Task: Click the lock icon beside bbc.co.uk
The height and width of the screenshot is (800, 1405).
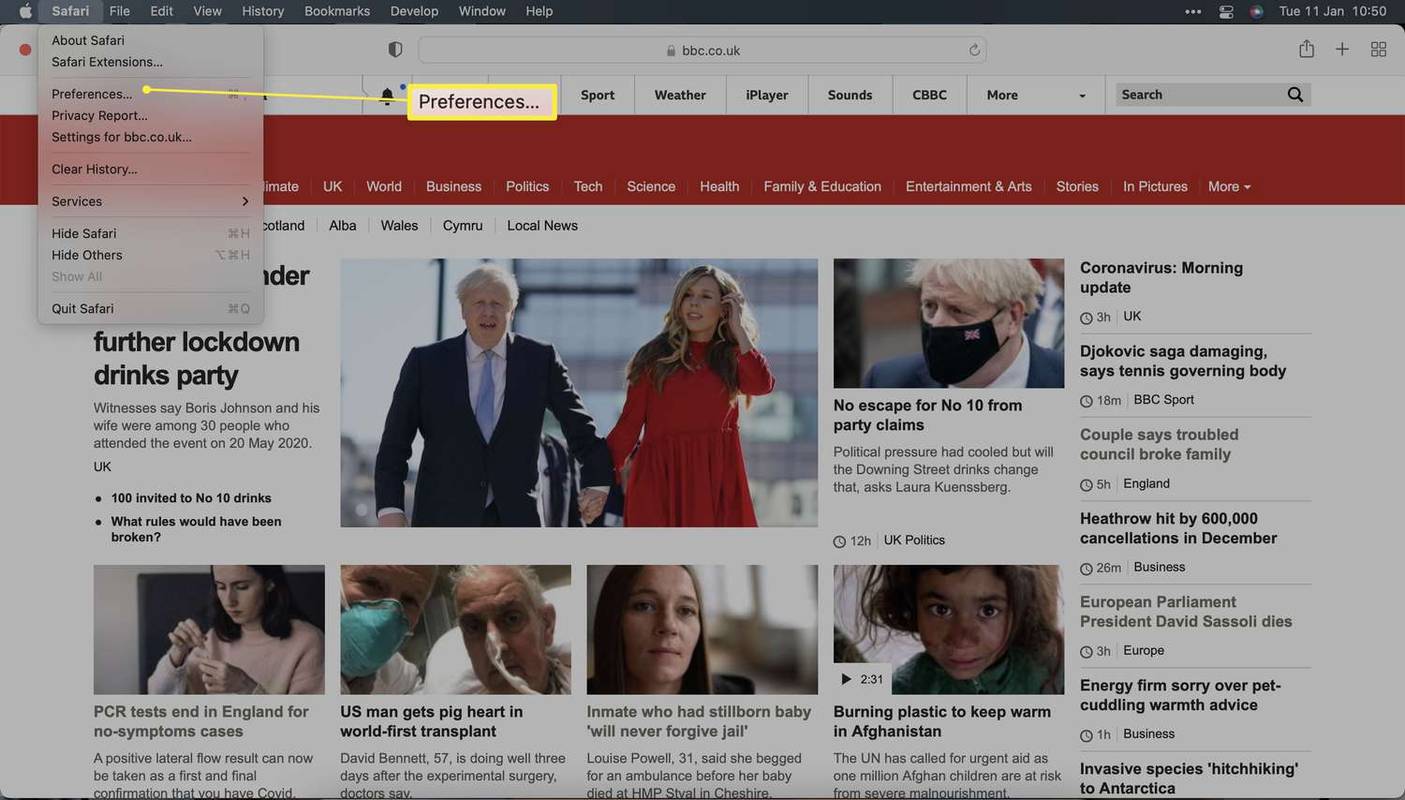Action: tap(671, 50)
